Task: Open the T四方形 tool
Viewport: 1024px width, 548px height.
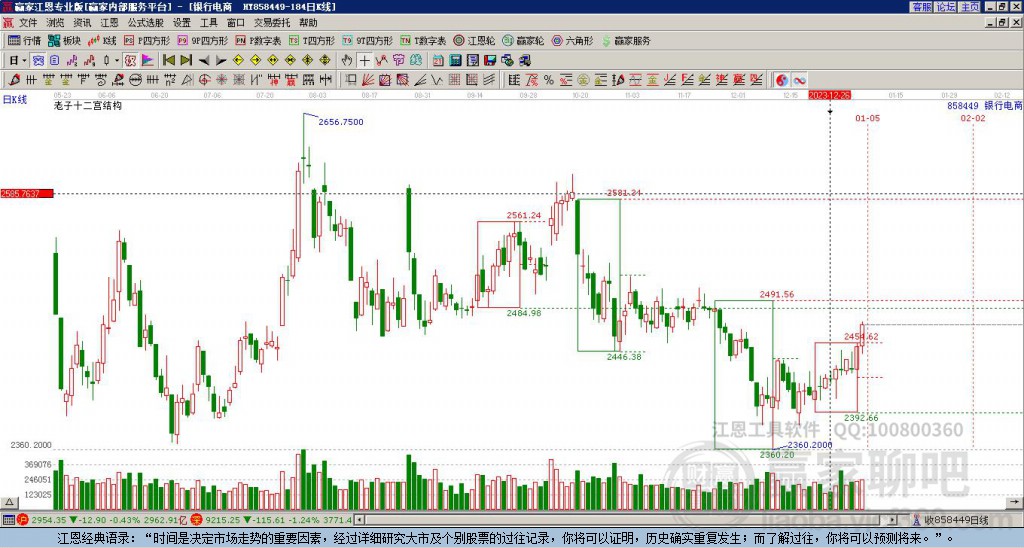Action: (312, 40)
